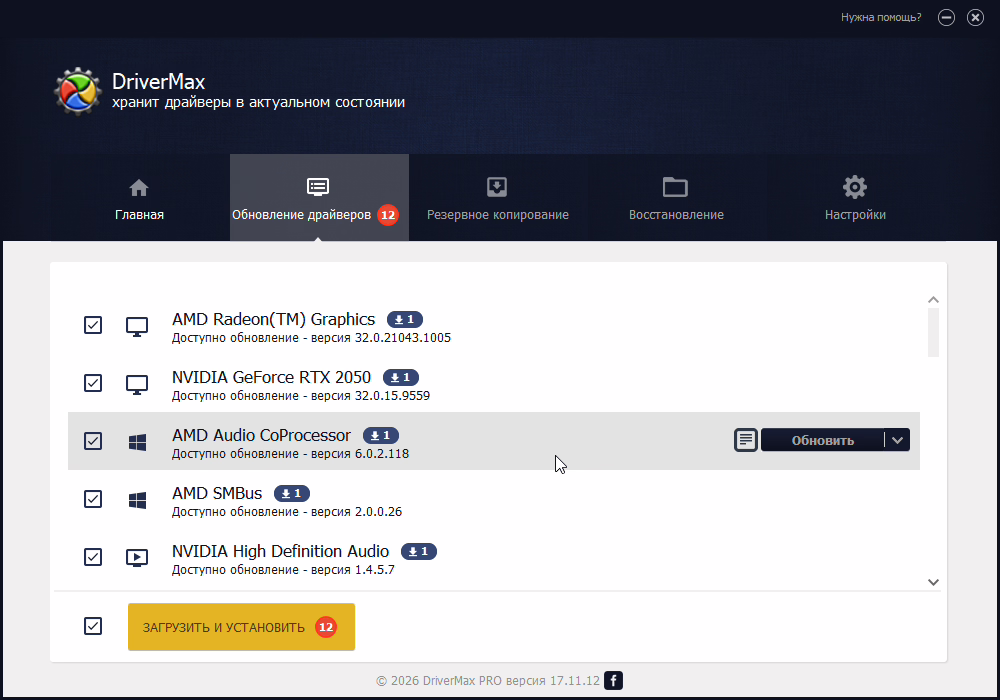Open the Настройки tab

point(854,198)
